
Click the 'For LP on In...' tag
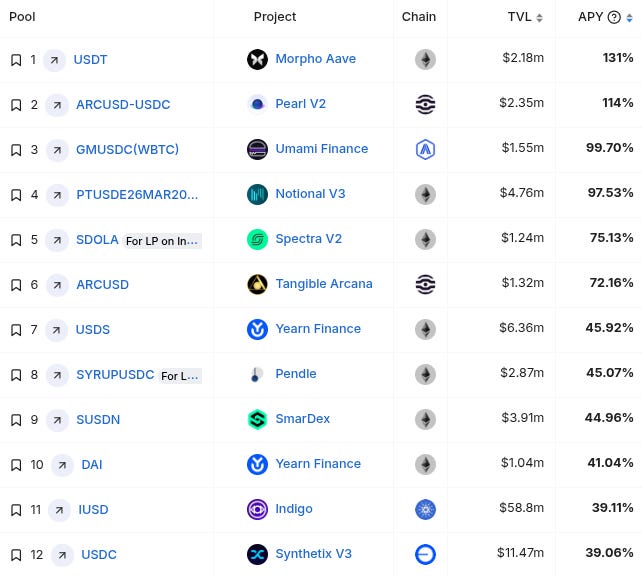162,241
